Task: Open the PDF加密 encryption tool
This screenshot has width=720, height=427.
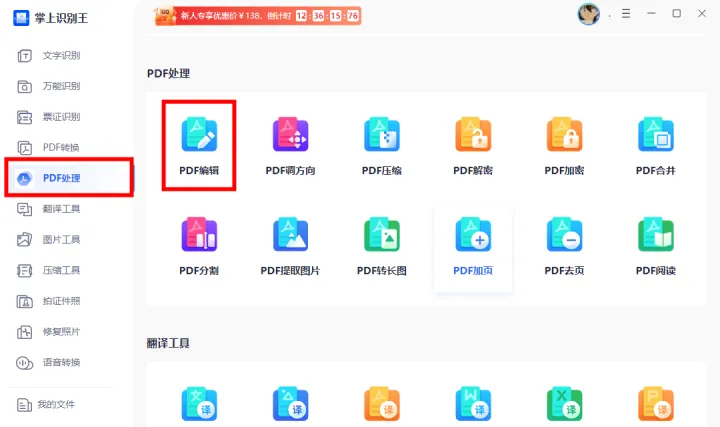Action: pos(564,145)
